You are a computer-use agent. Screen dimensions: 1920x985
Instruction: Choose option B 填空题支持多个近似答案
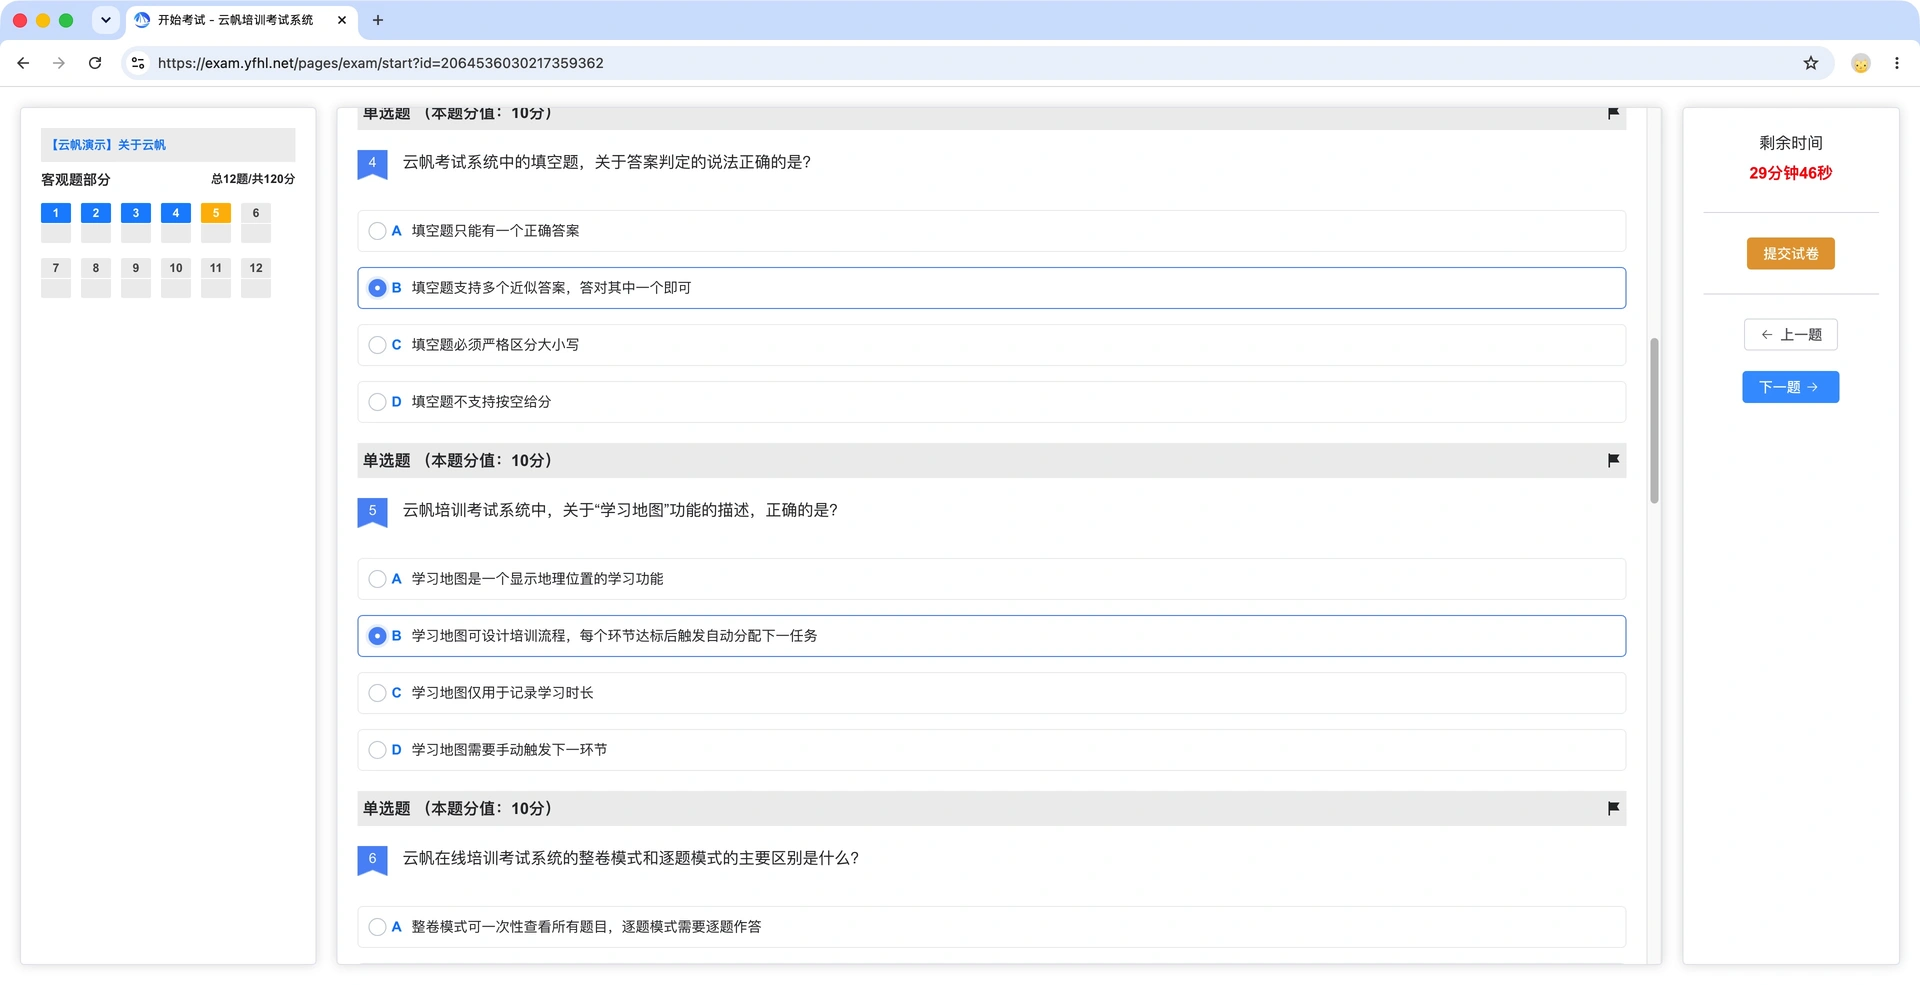pos(991,288)
